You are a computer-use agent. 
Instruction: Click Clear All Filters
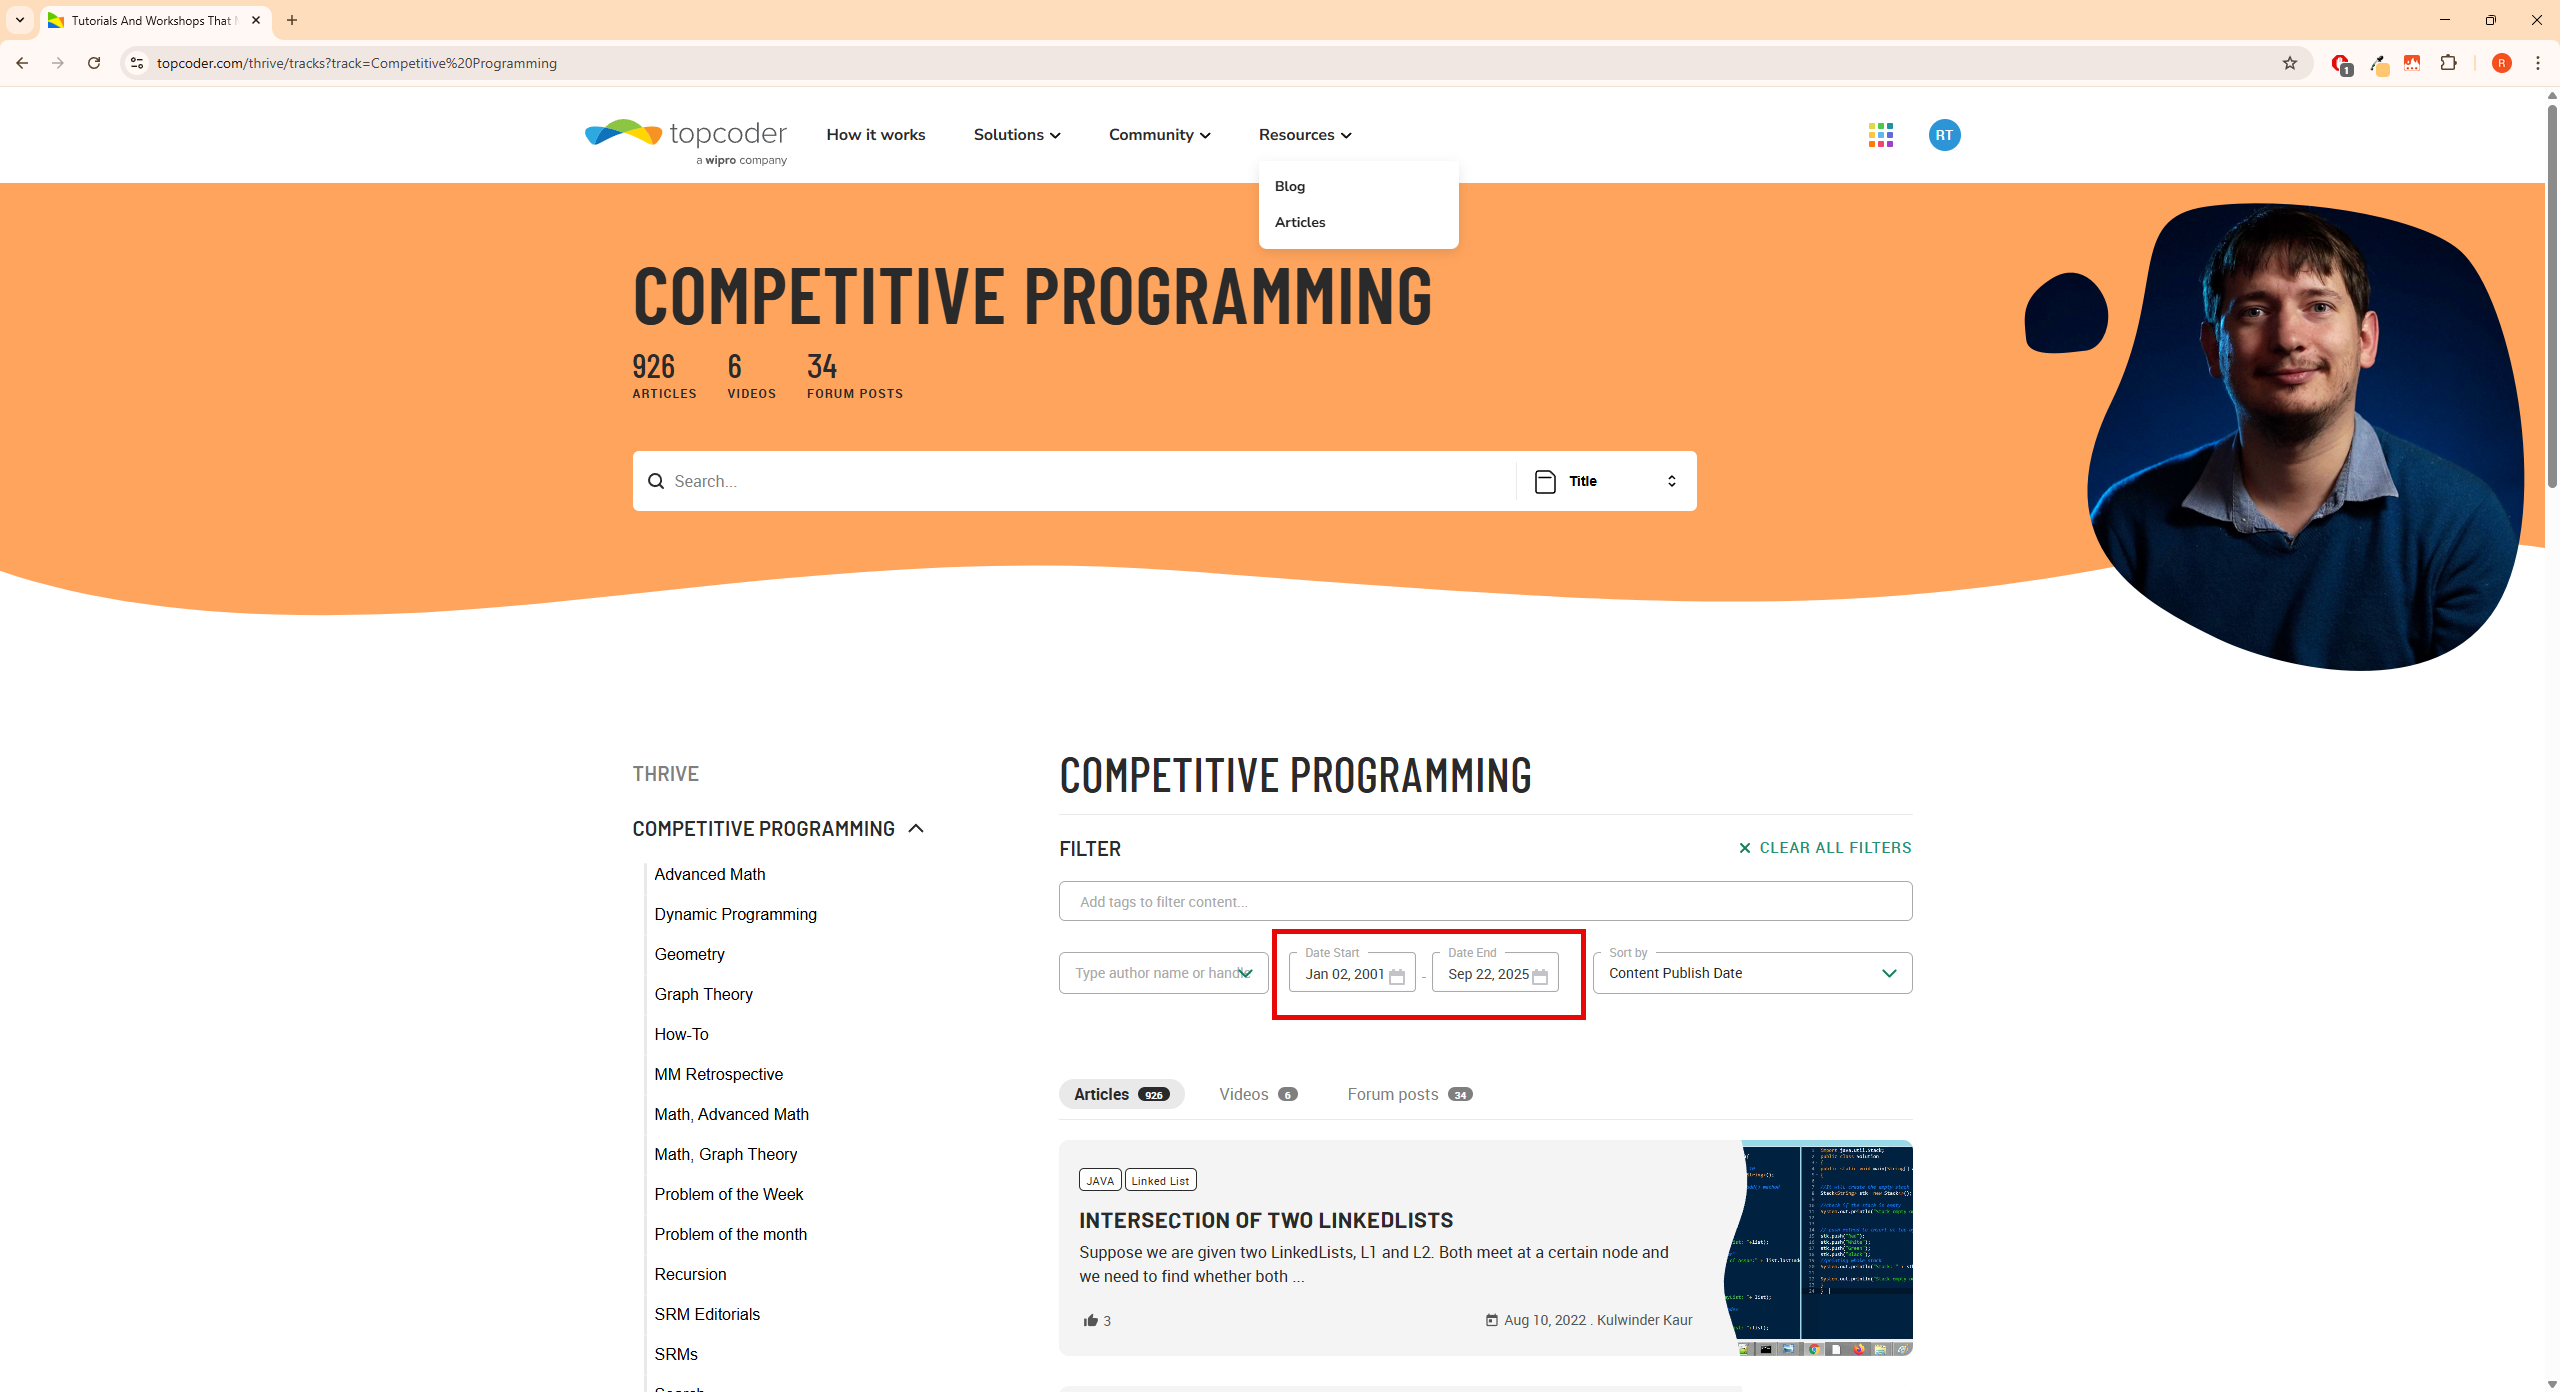tap(1825, 847)
